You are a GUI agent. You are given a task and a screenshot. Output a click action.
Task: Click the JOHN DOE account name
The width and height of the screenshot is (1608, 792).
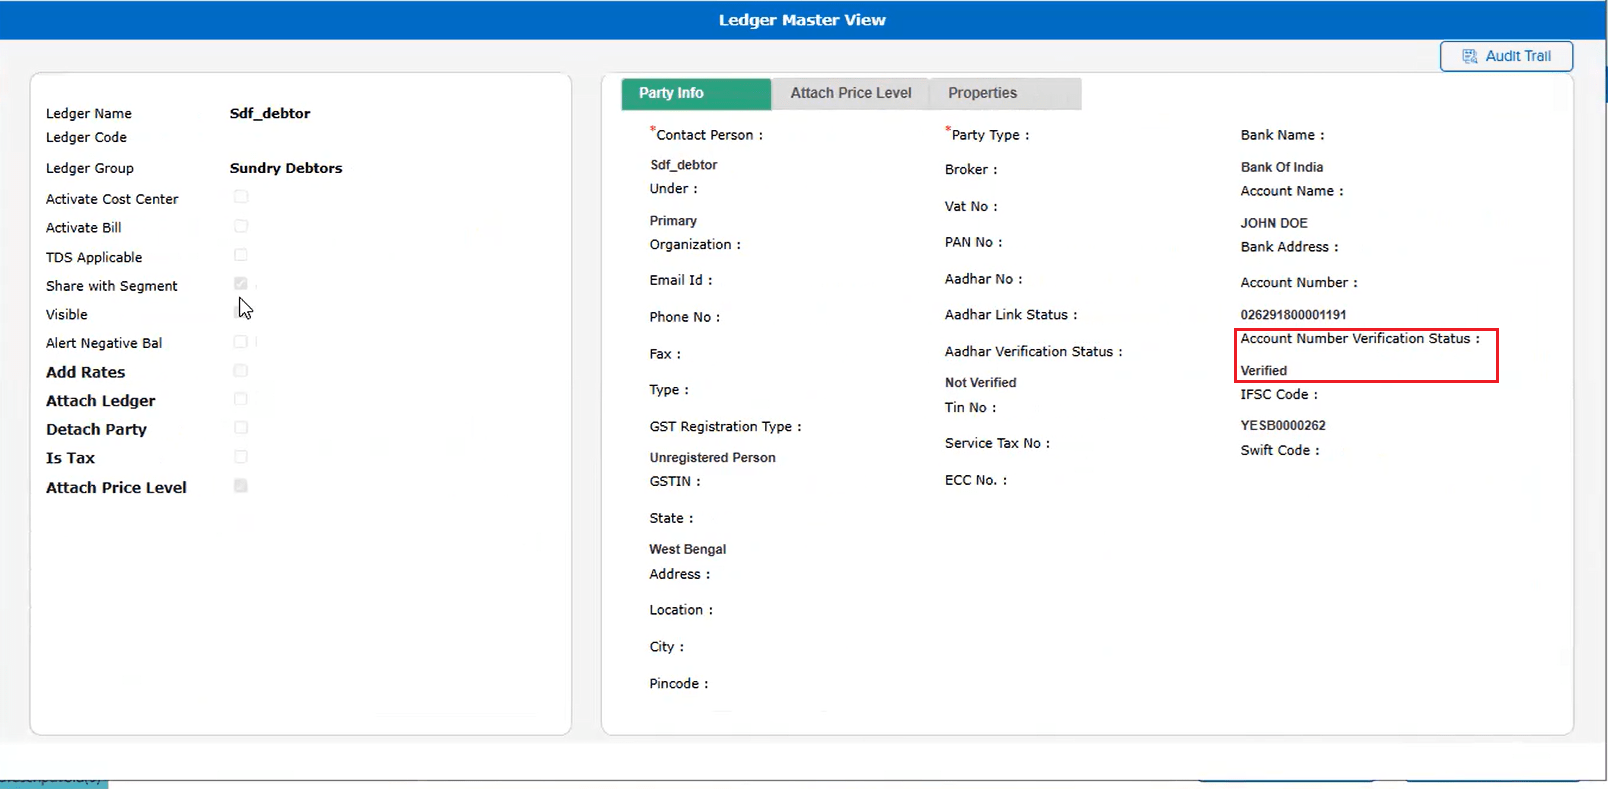1274,223
